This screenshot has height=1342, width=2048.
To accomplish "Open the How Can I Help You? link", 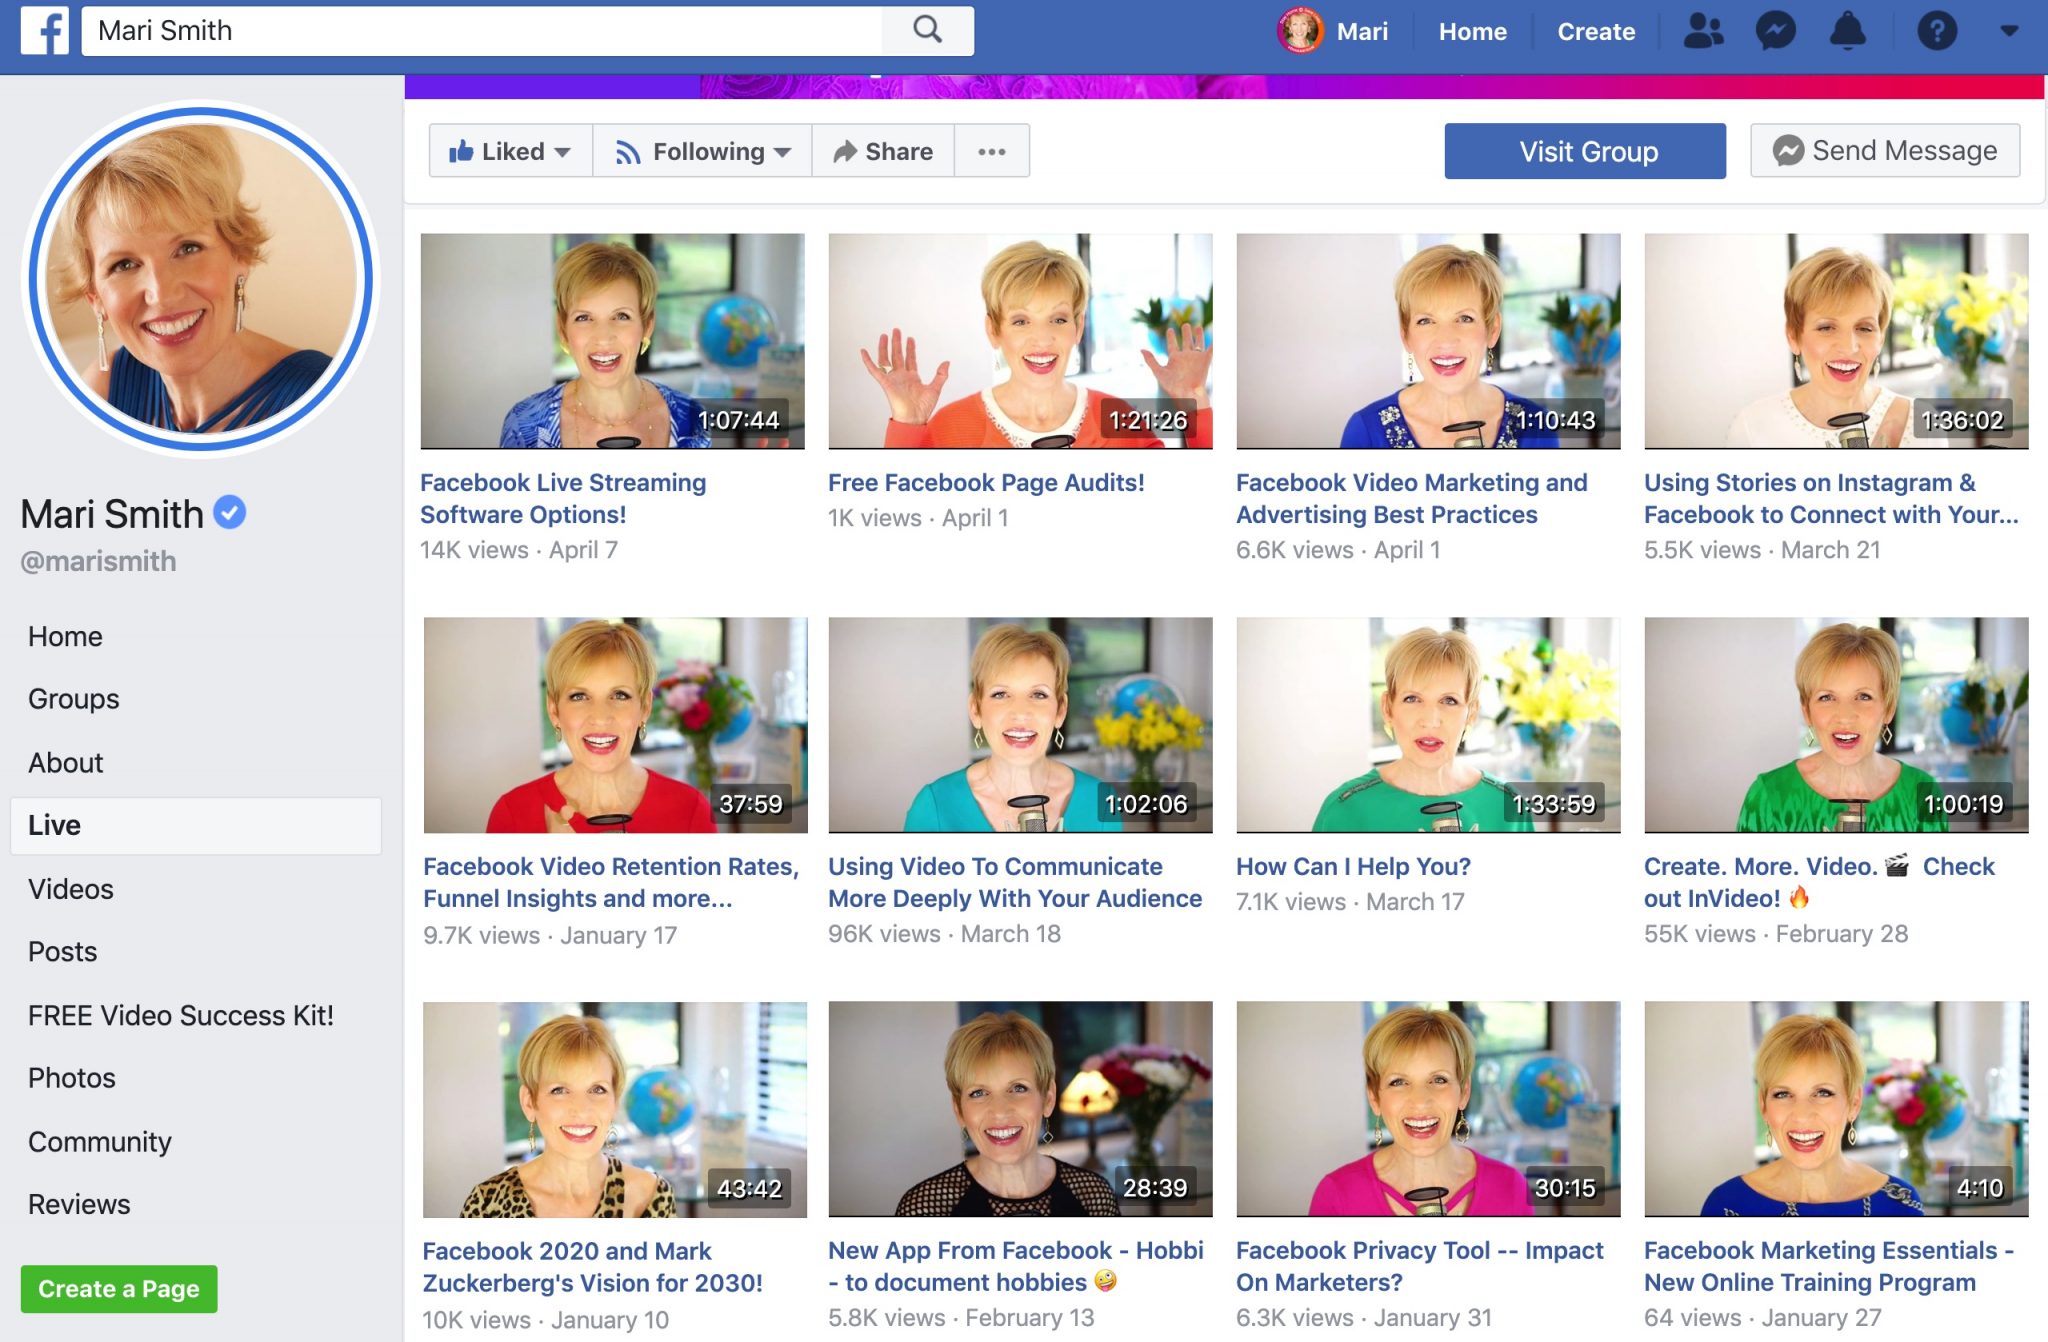I will click(1352, 866).
